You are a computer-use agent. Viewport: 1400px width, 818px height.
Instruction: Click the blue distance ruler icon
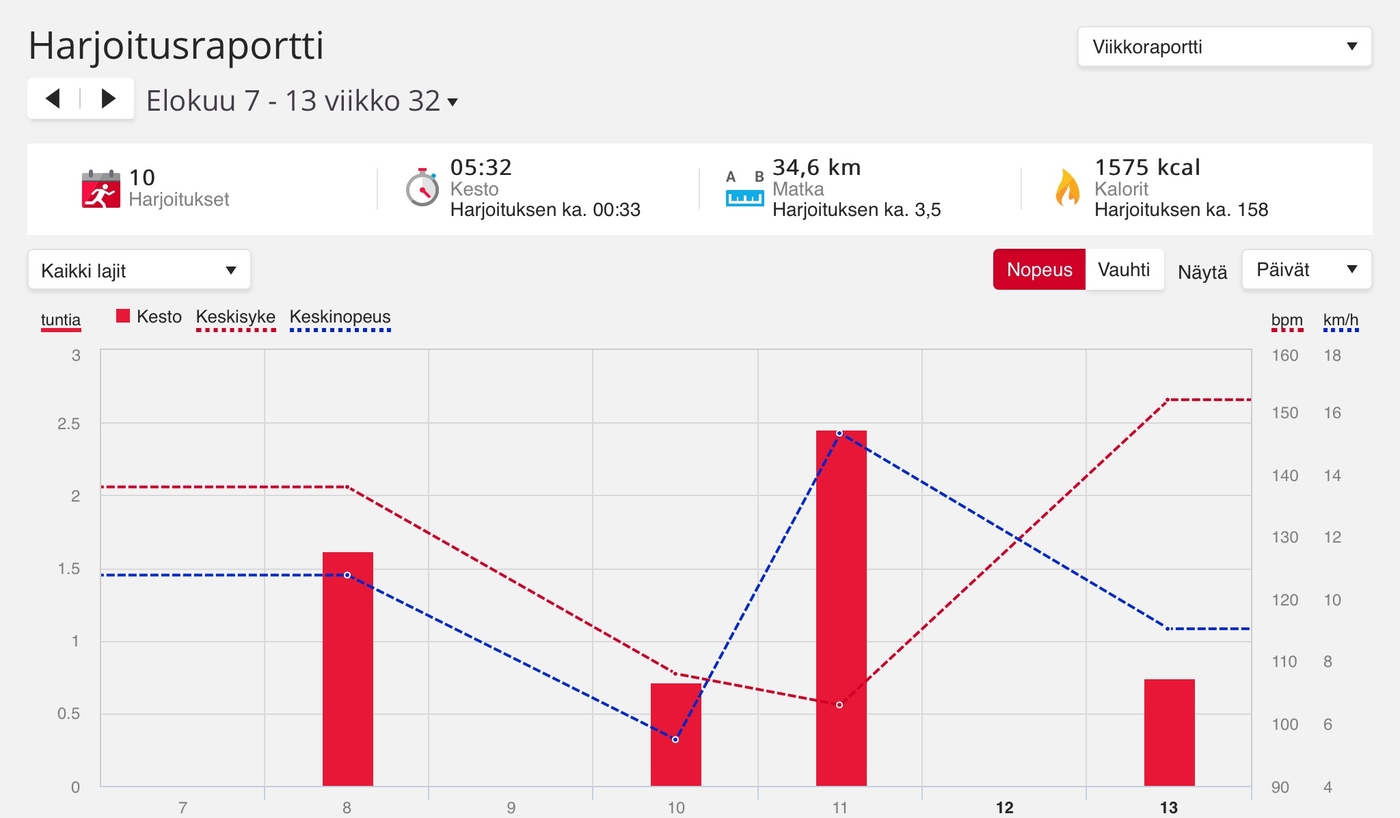coord(744,189)
